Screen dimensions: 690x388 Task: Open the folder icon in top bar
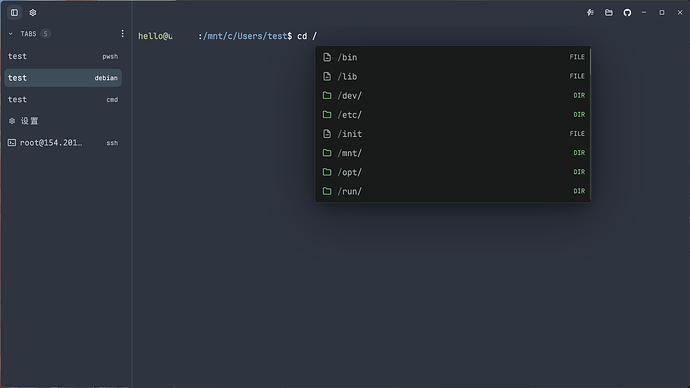coord(609,13)
